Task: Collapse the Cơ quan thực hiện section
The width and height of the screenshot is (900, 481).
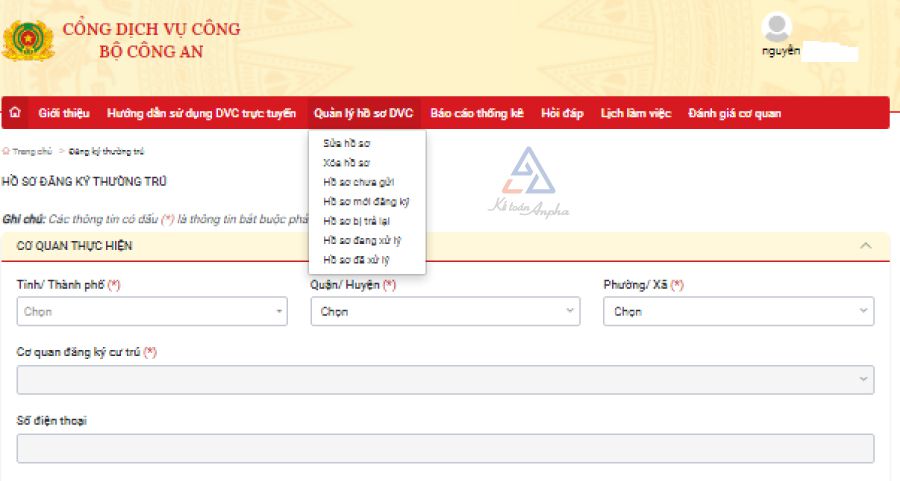Action: [866, 245]
